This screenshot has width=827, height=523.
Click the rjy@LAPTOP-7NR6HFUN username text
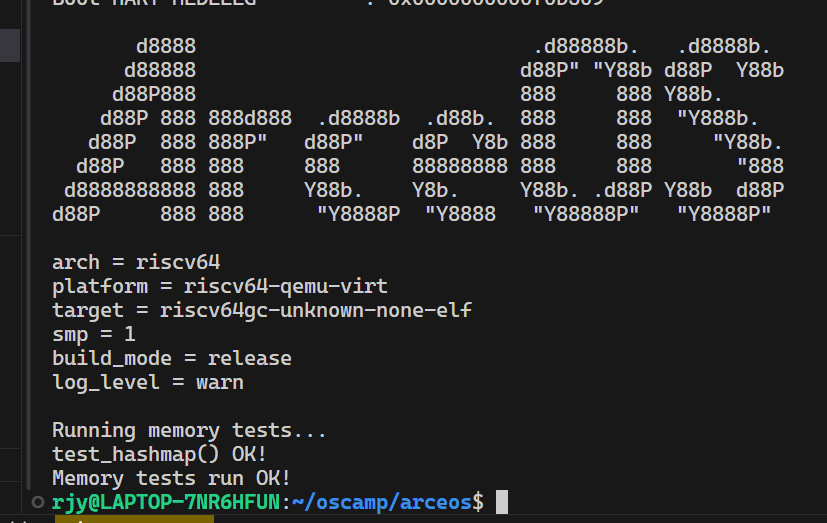tap(166, 502)
